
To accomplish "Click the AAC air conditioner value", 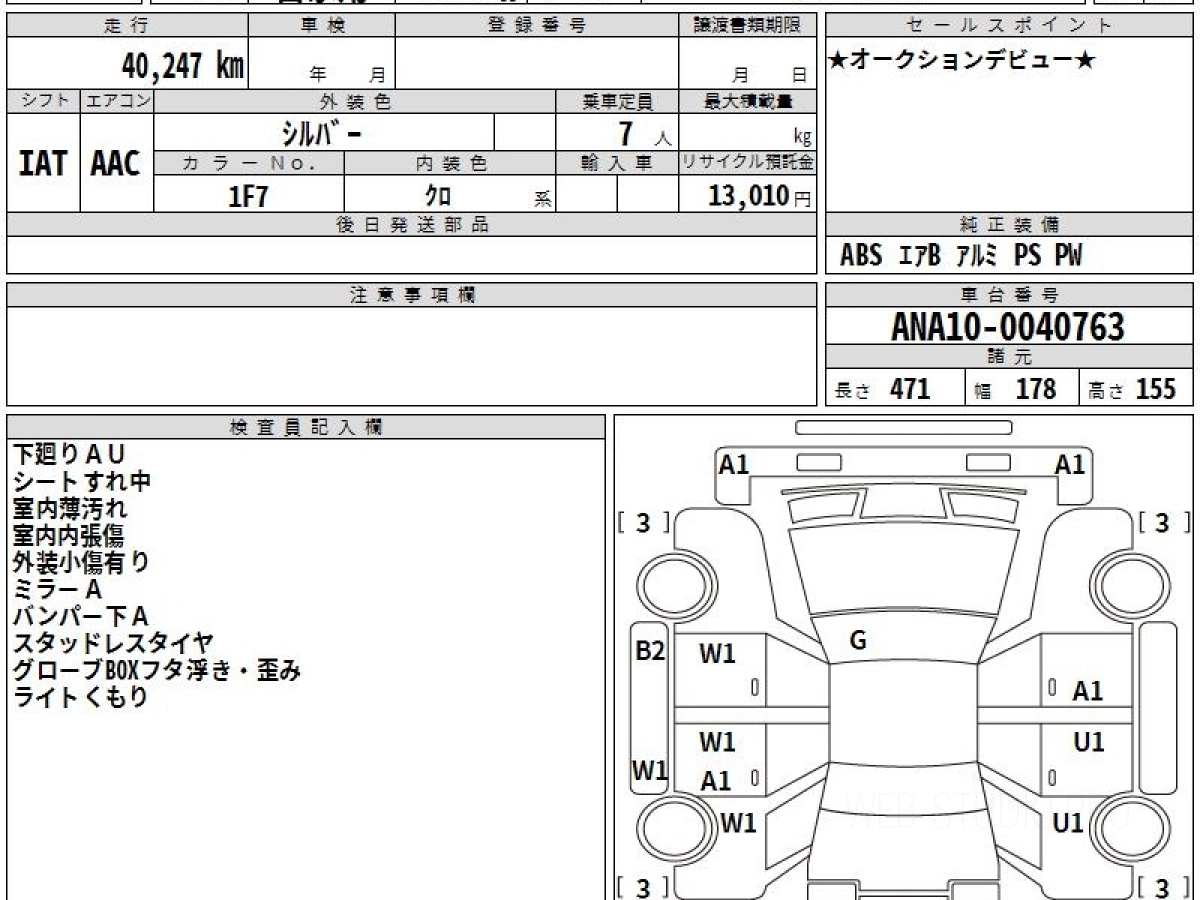I will pyautogui.click(x=116, y=163).
